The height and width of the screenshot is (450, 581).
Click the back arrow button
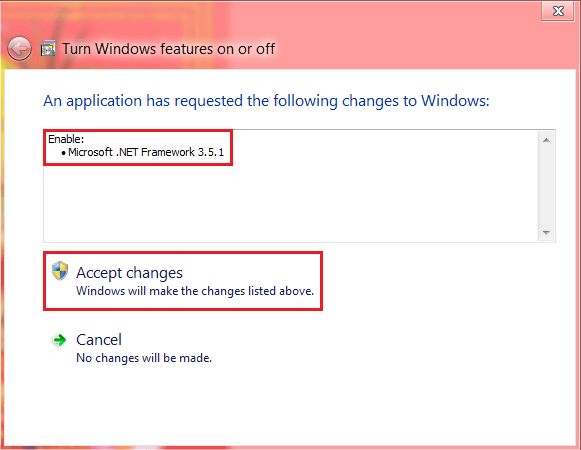(x=19, y=49)
